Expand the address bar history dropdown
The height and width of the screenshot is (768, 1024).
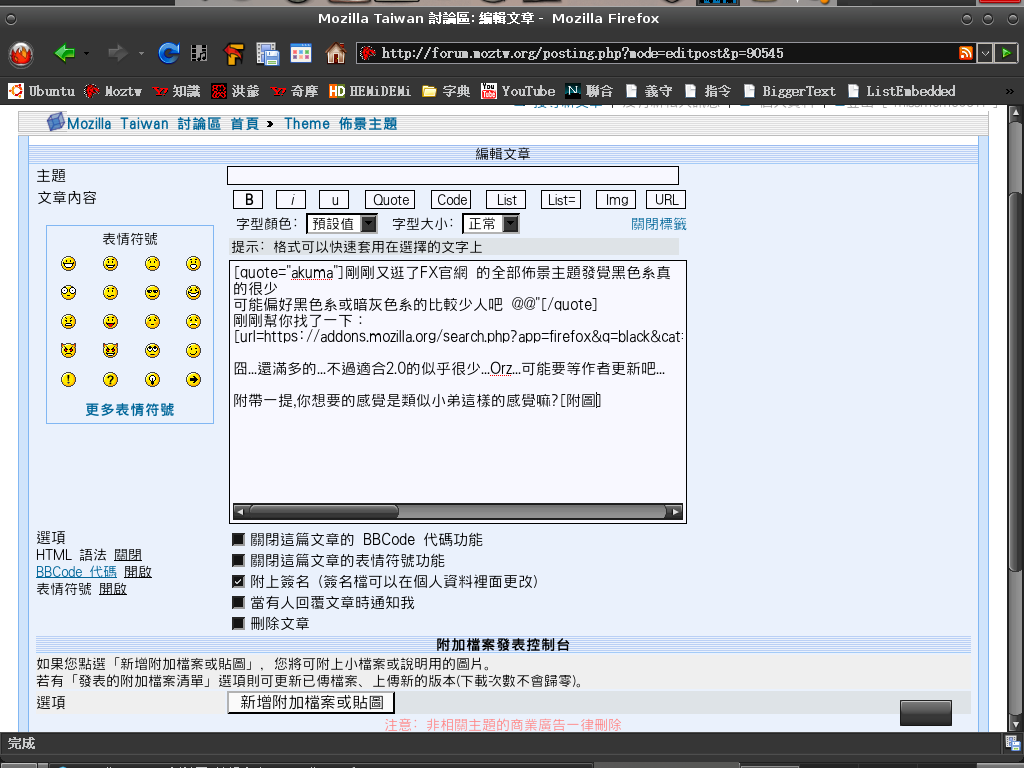pos(985,53)
